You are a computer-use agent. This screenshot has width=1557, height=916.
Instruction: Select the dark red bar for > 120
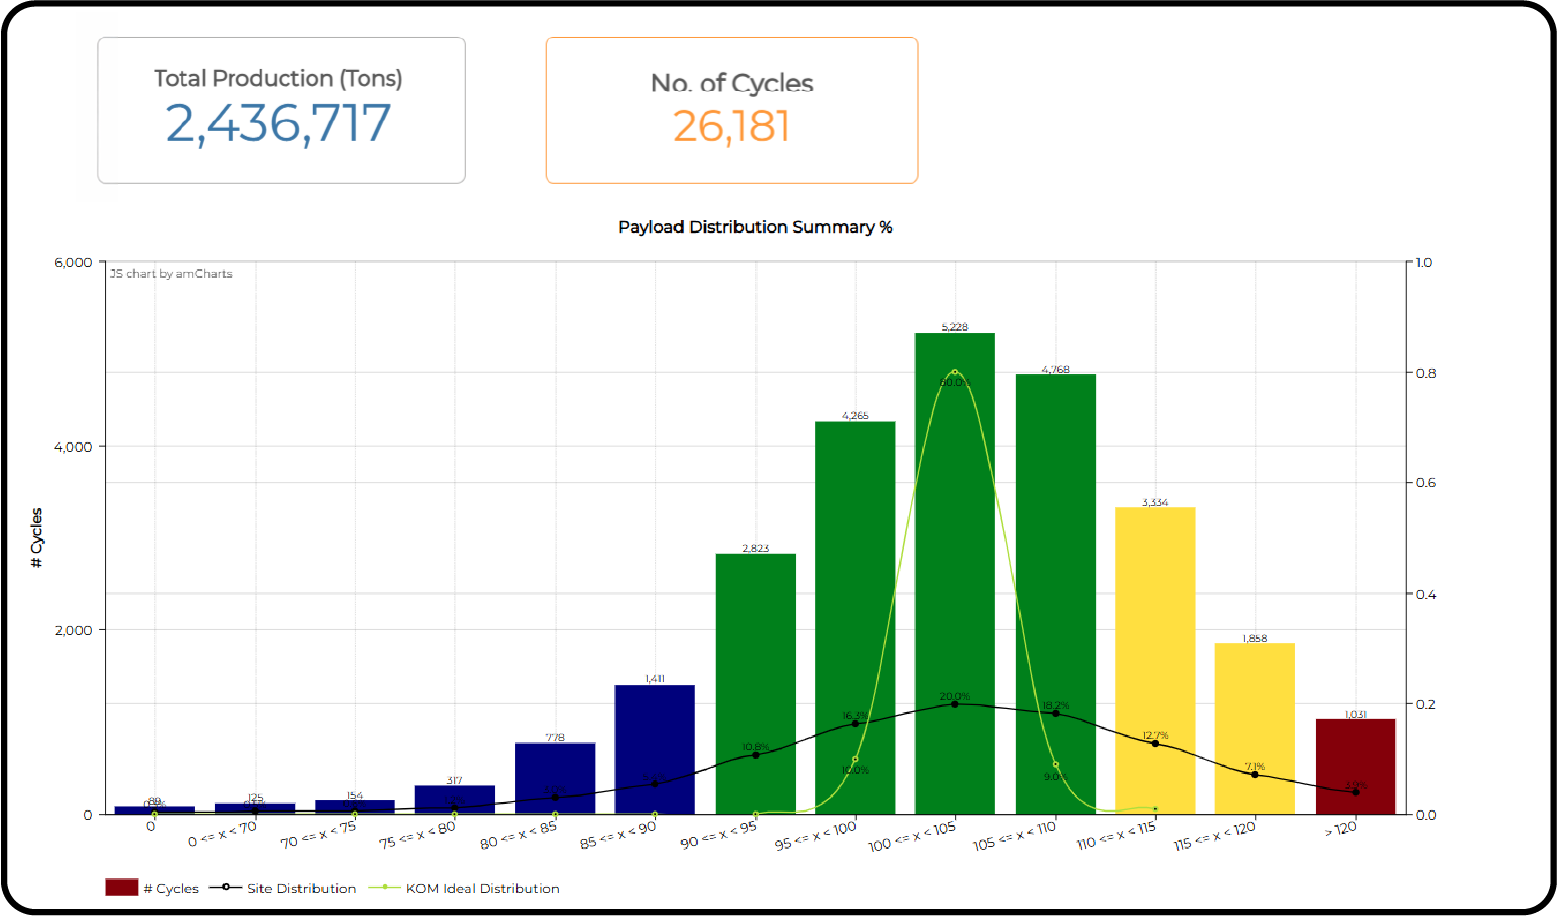coord(1355,766)
